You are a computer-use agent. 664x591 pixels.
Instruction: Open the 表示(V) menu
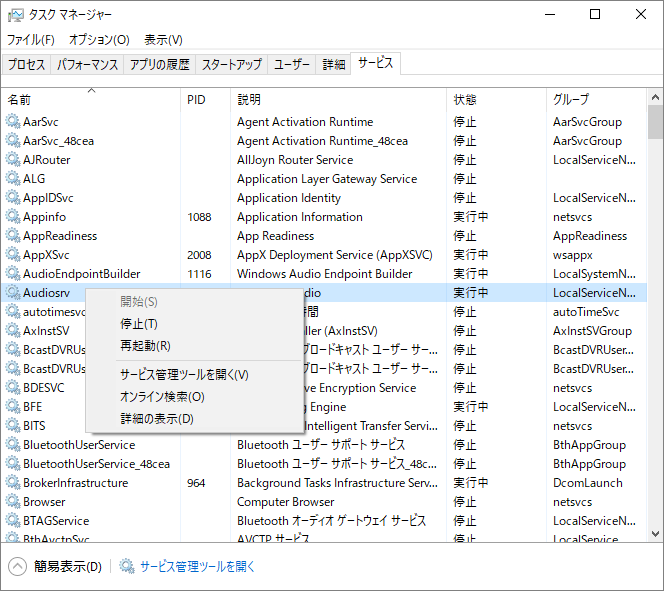163,40
